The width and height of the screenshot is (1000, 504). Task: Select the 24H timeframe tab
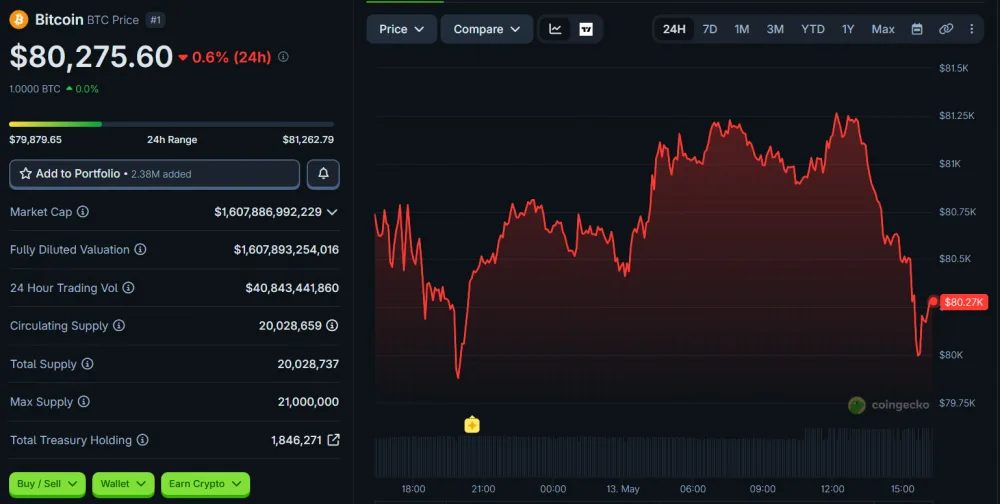[x=674, y=29]
